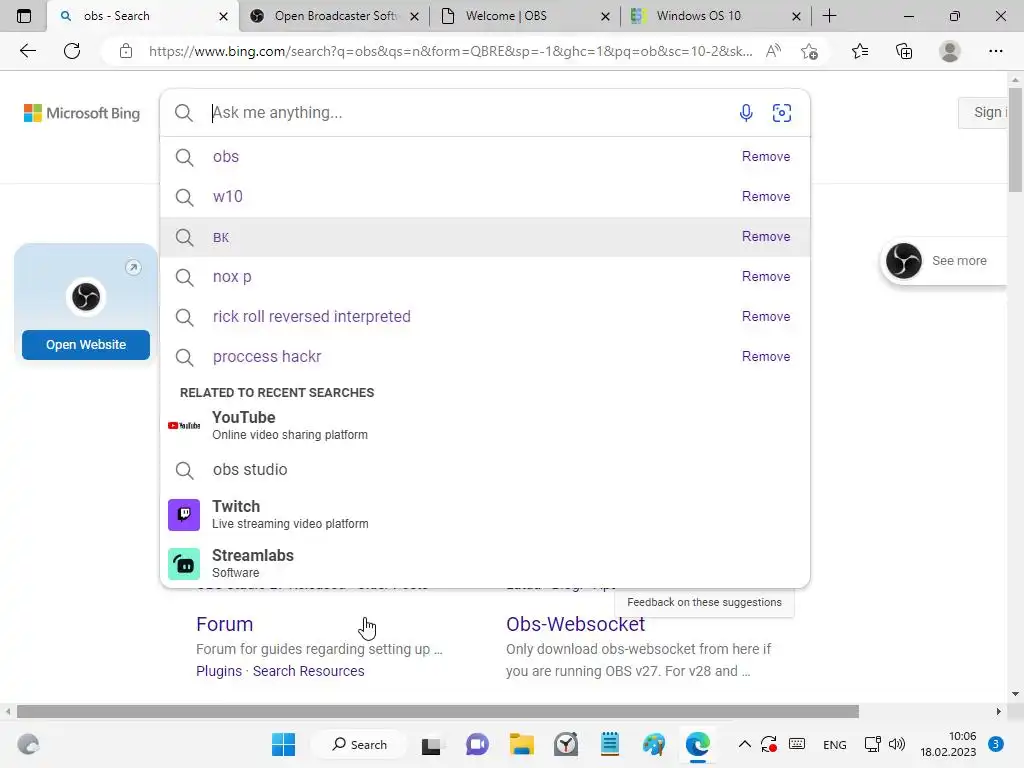
Task: Click OBS logo beside See more
Action: tap(904, 261)
